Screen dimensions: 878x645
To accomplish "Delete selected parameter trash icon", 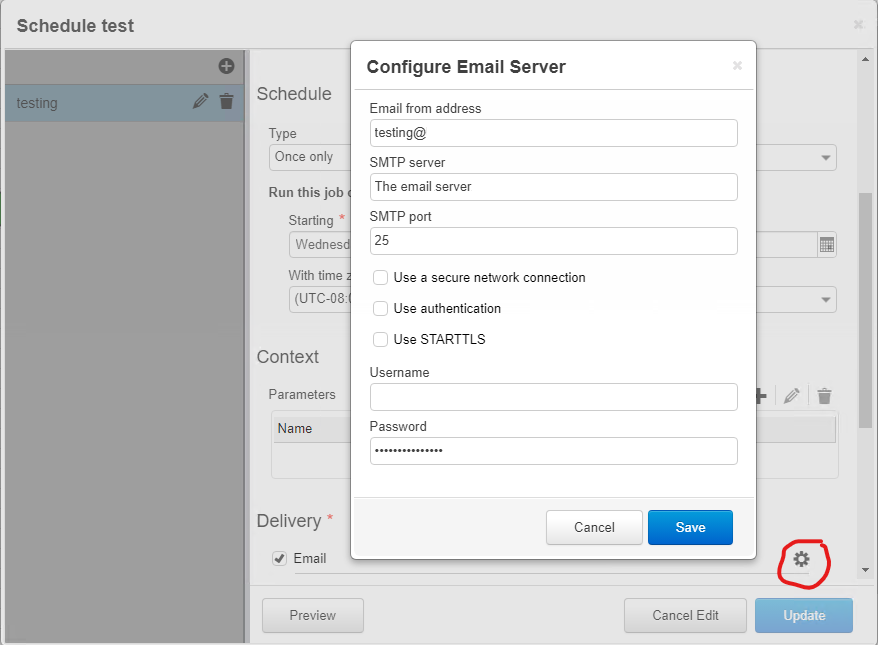I will tap(824, 396).
